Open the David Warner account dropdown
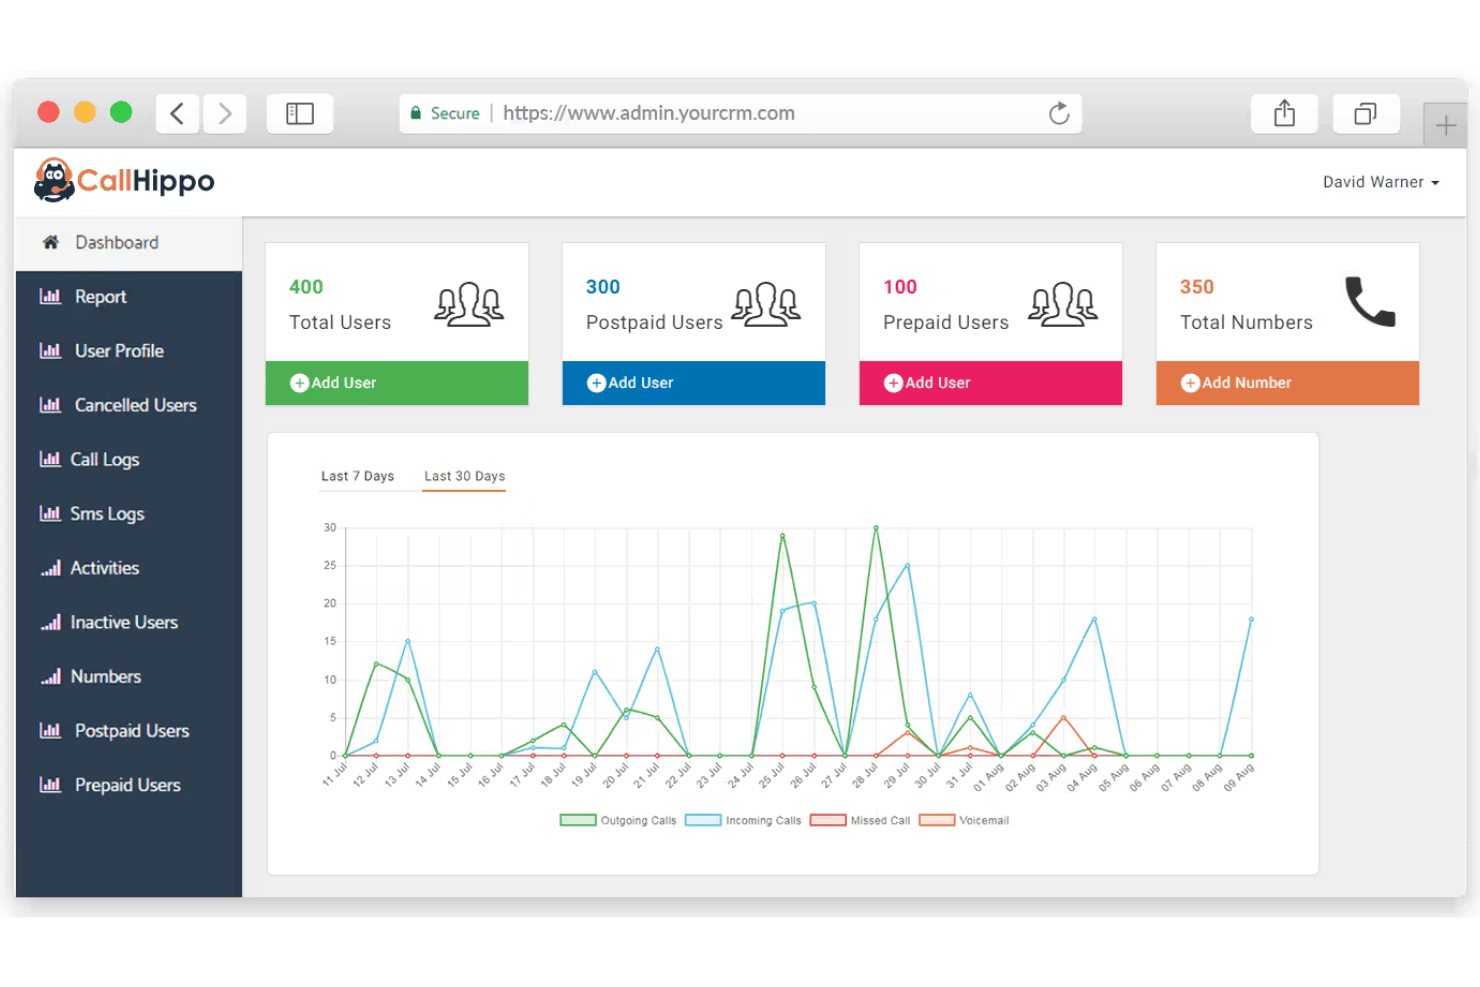The height and width of the screenshot is (987, 1480). point(1381,182)
